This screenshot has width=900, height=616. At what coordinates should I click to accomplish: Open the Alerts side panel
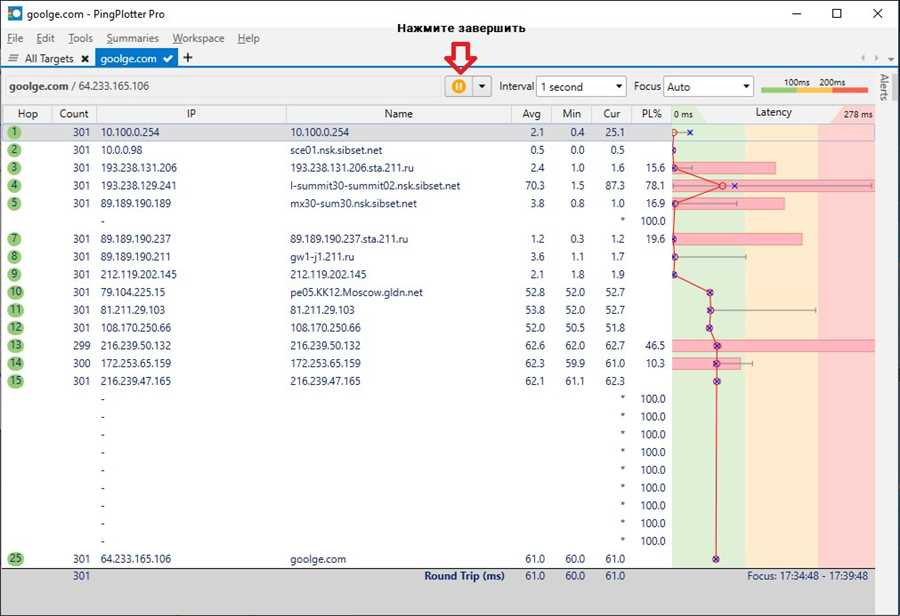click(883, 87)
